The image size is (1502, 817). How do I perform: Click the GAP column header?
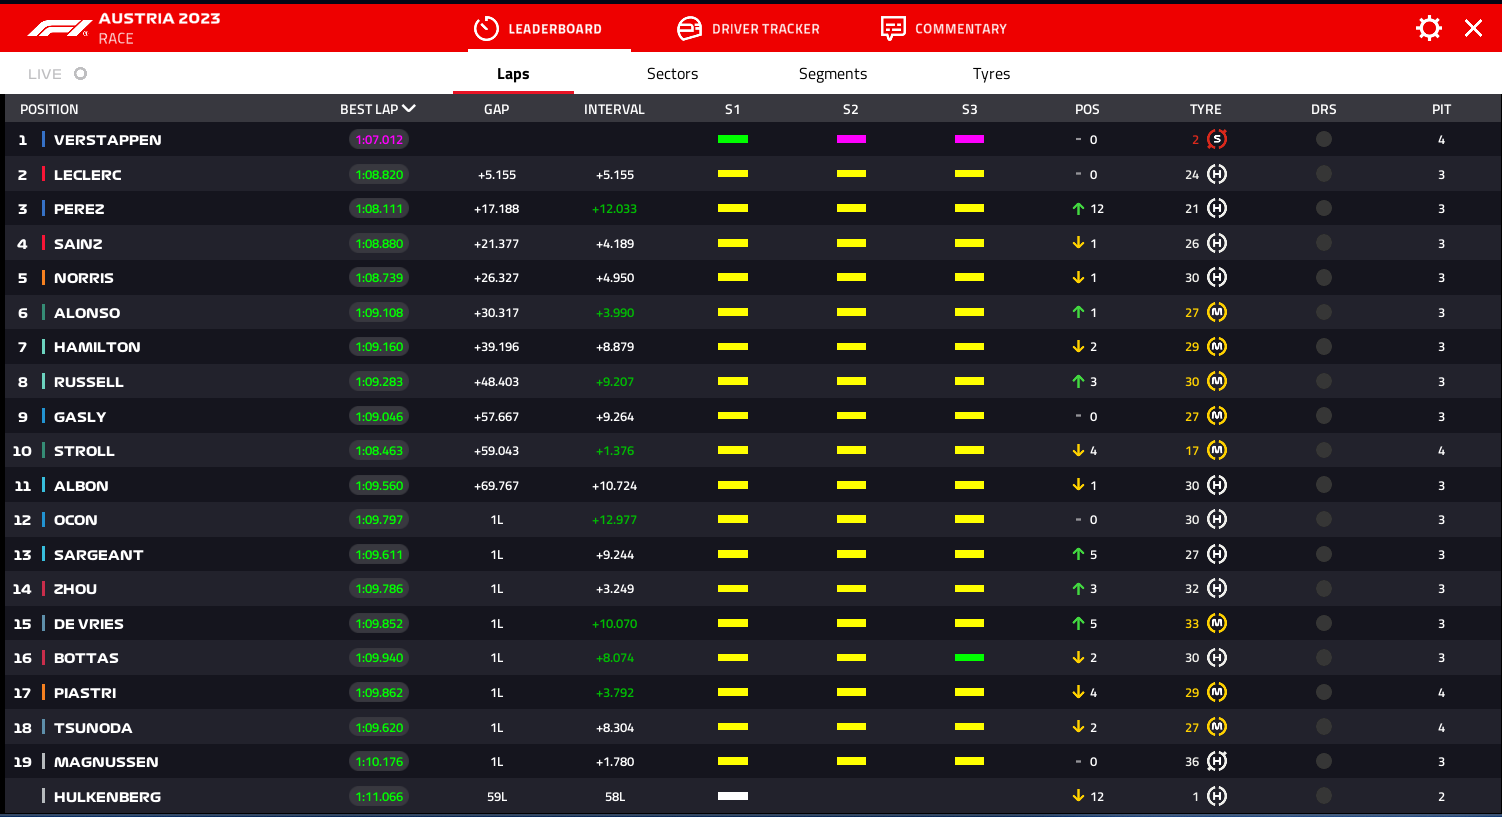pos(497,109)
